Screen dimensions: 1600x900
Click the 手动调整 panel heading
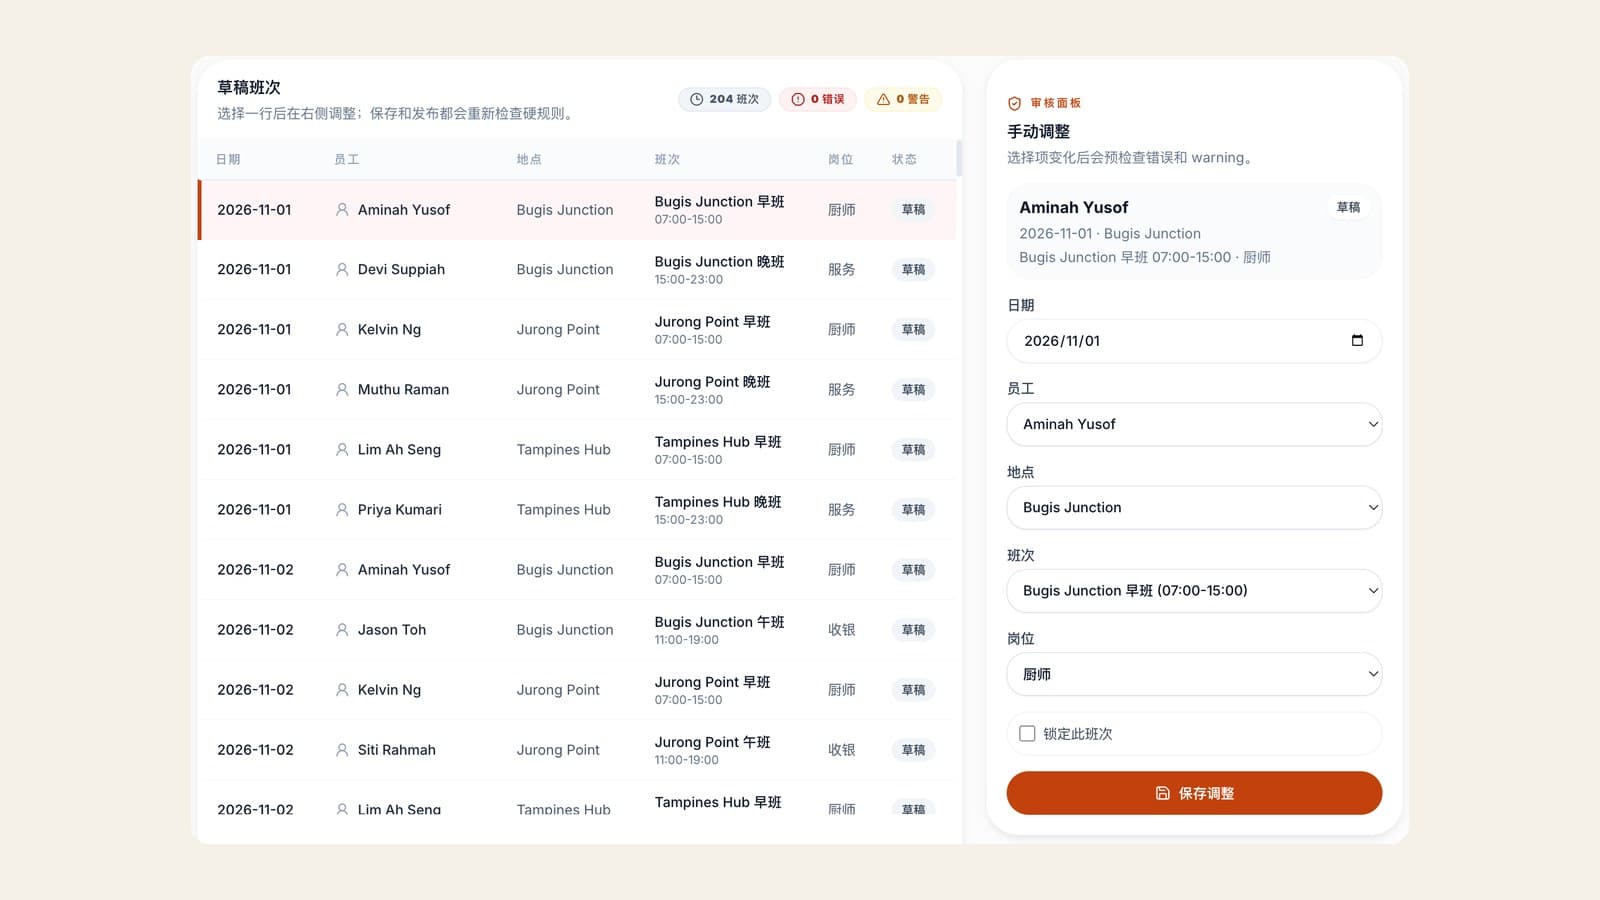pos(1038,131)
